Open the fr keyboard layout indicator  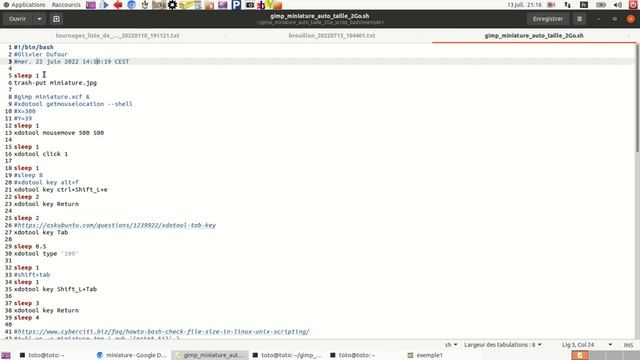[584, 5]
